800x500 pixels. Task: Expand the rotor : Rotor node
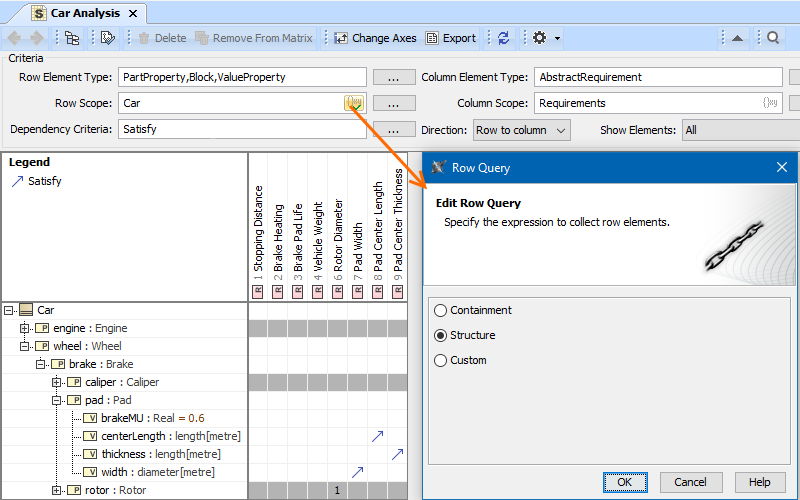point(57,490)
